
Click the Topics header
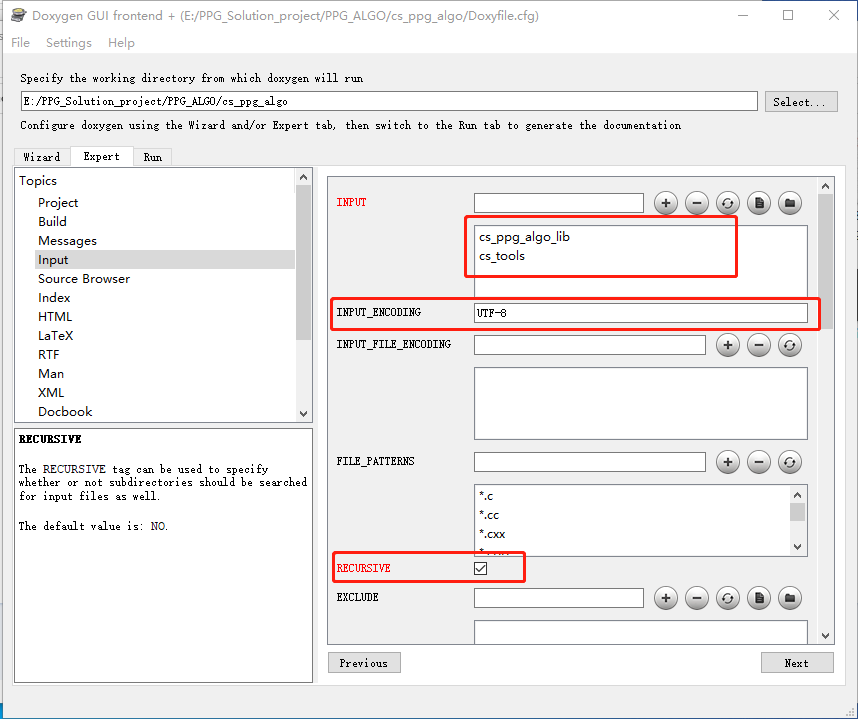[38, 181]
